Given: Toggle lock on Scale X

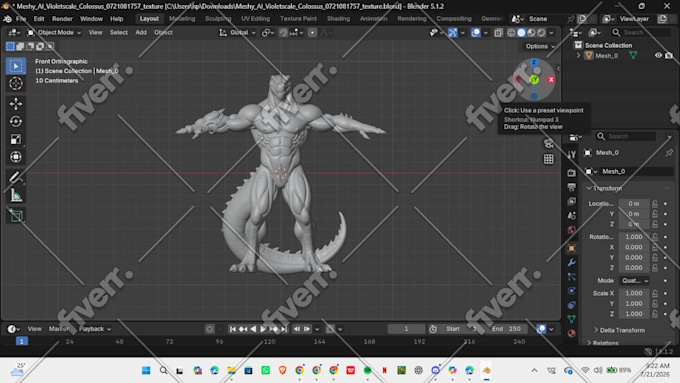Looking at the screenshot, I should click(655, 293).
